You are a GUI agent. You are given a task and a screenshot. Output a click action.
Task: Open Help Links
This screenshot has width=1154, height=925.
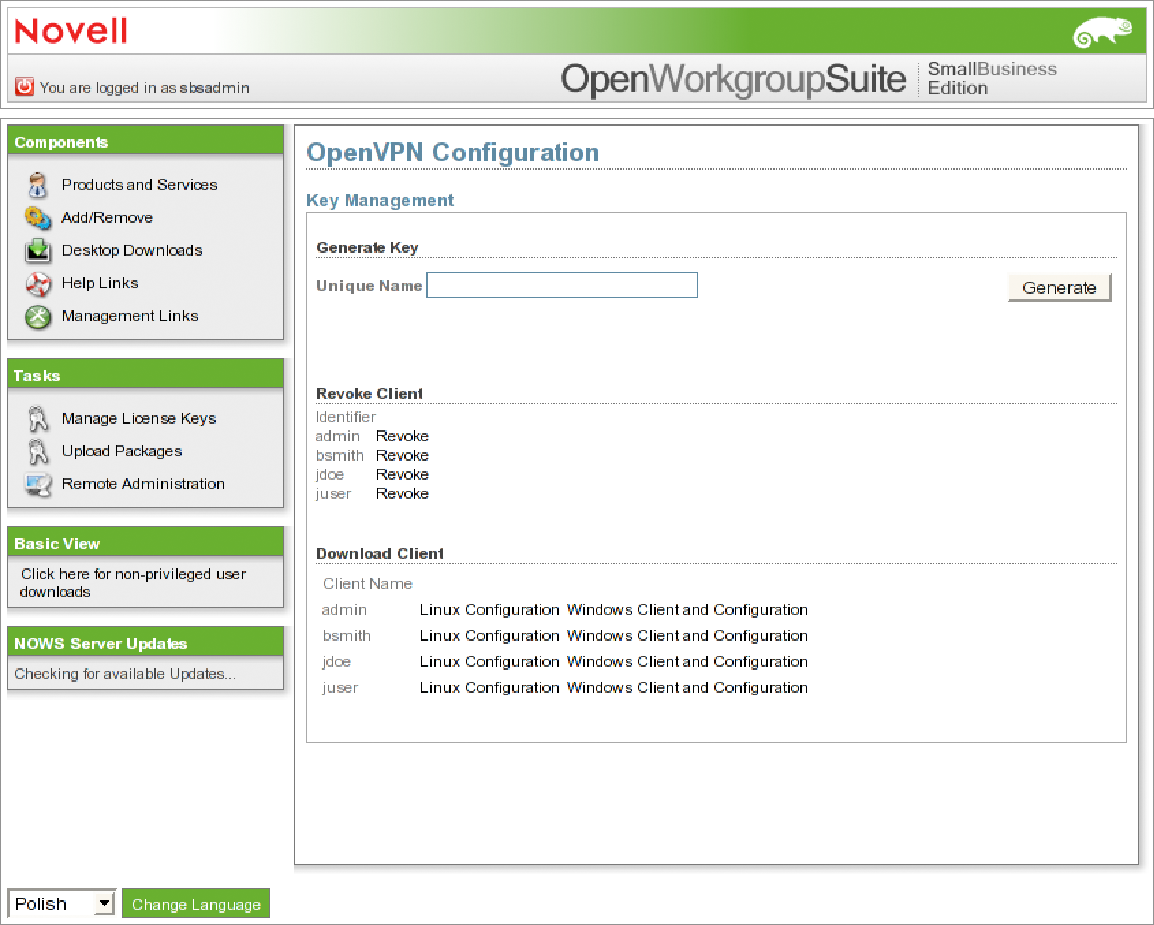point(100,283)
